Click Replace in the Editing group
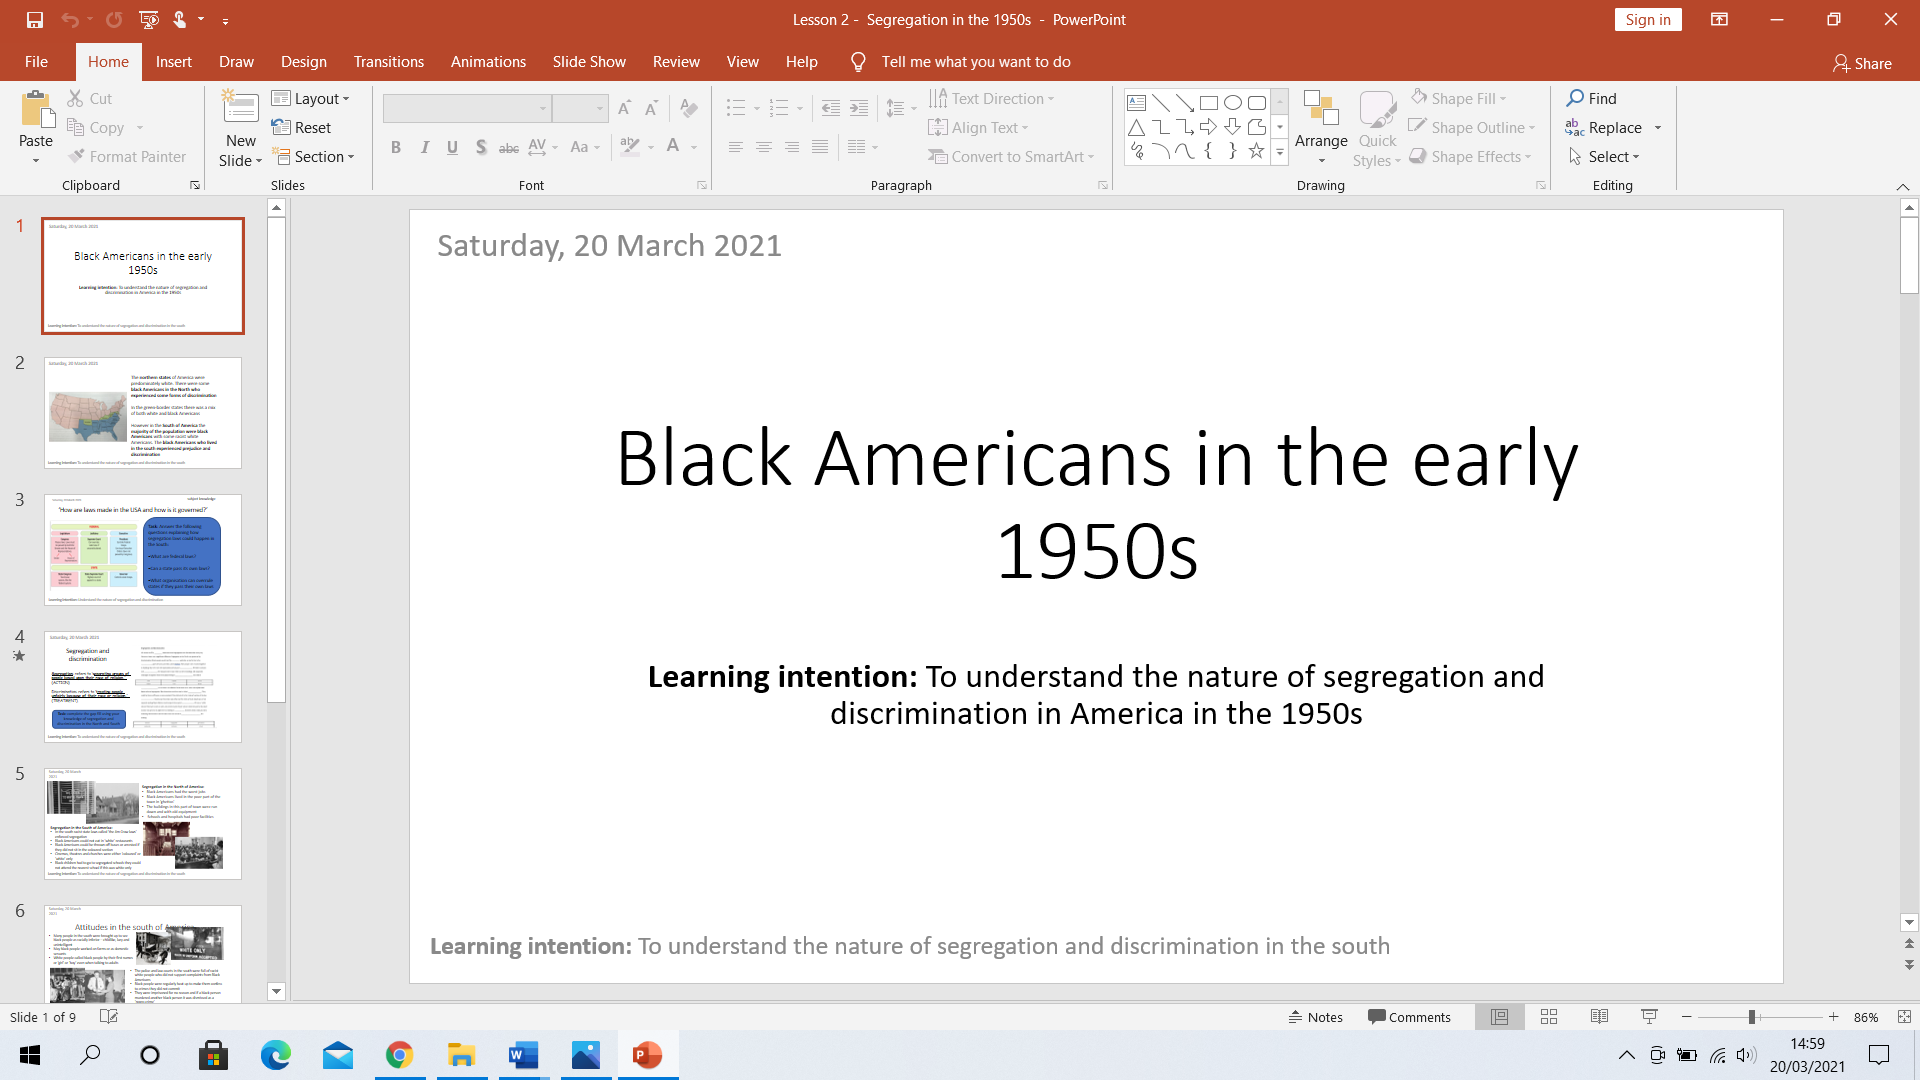This screenshot has height=1080, width=1920. [x=1613, y=127]
